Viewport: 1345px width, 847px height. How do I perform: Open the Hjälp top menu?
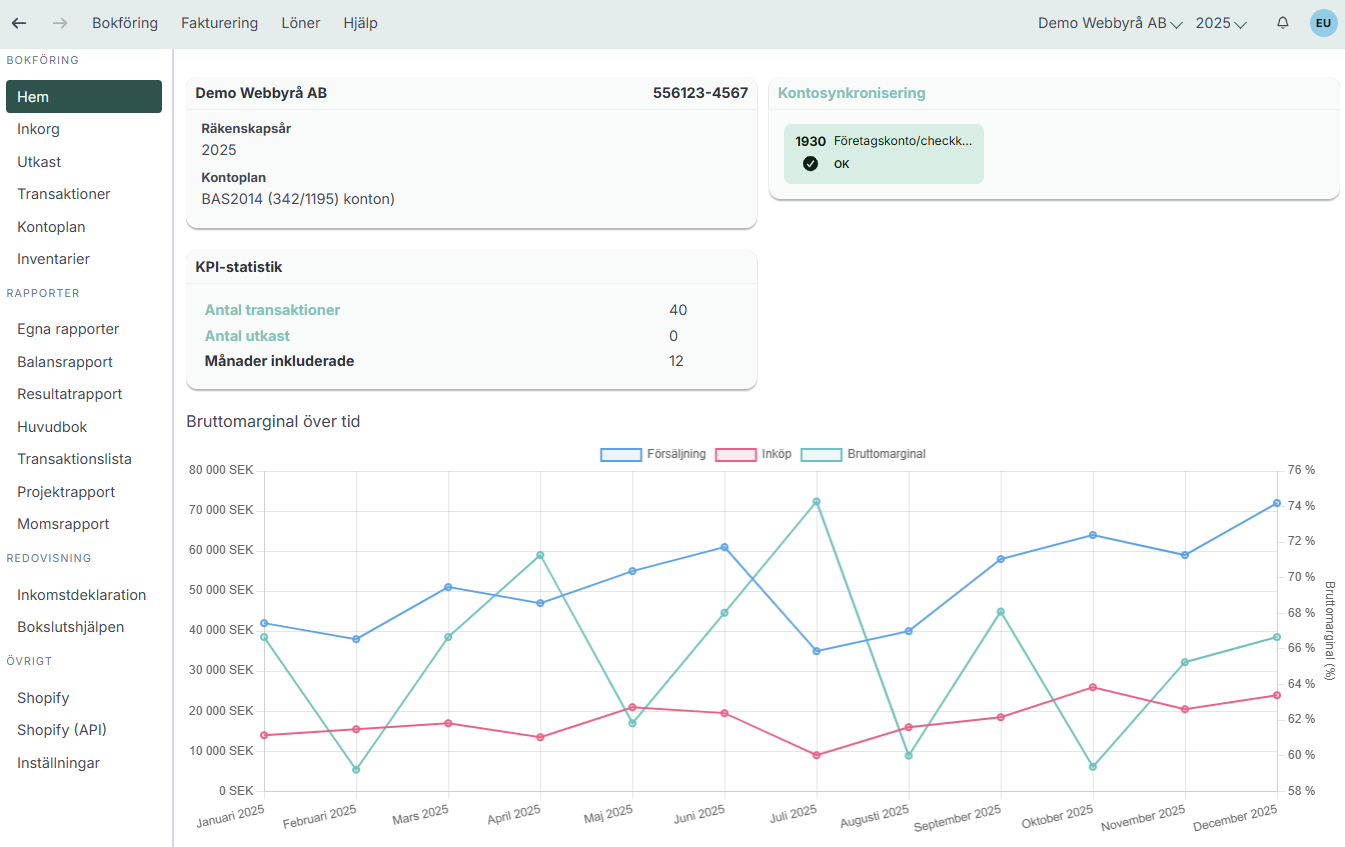pyautogui.click(x=360, y=23)
